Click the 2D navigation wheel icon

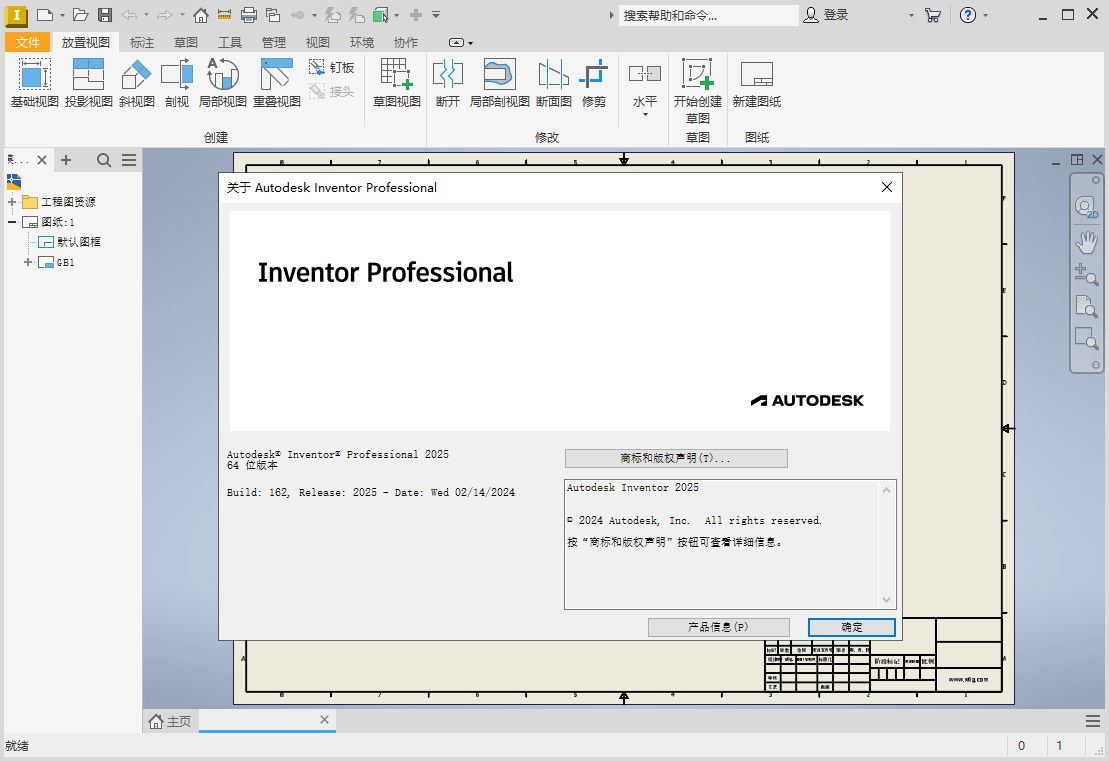click(1086, 205)
